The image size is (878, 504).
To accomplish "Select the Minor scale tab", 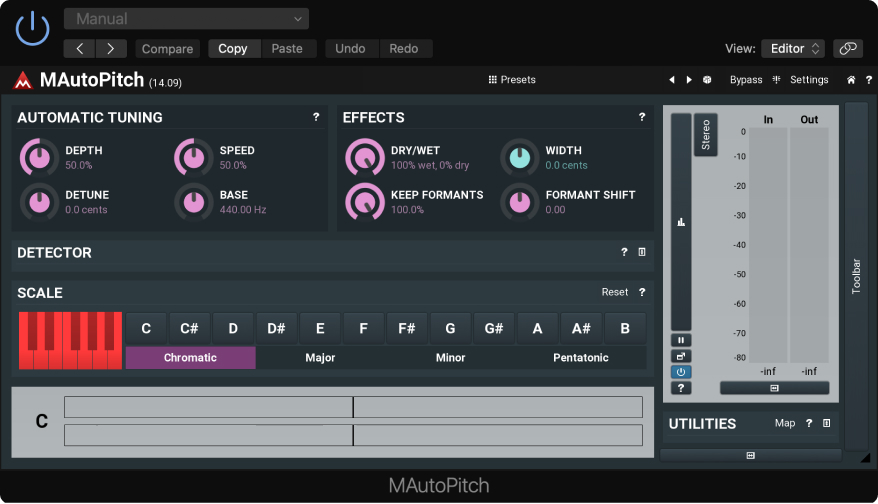I will pos(451,357).
